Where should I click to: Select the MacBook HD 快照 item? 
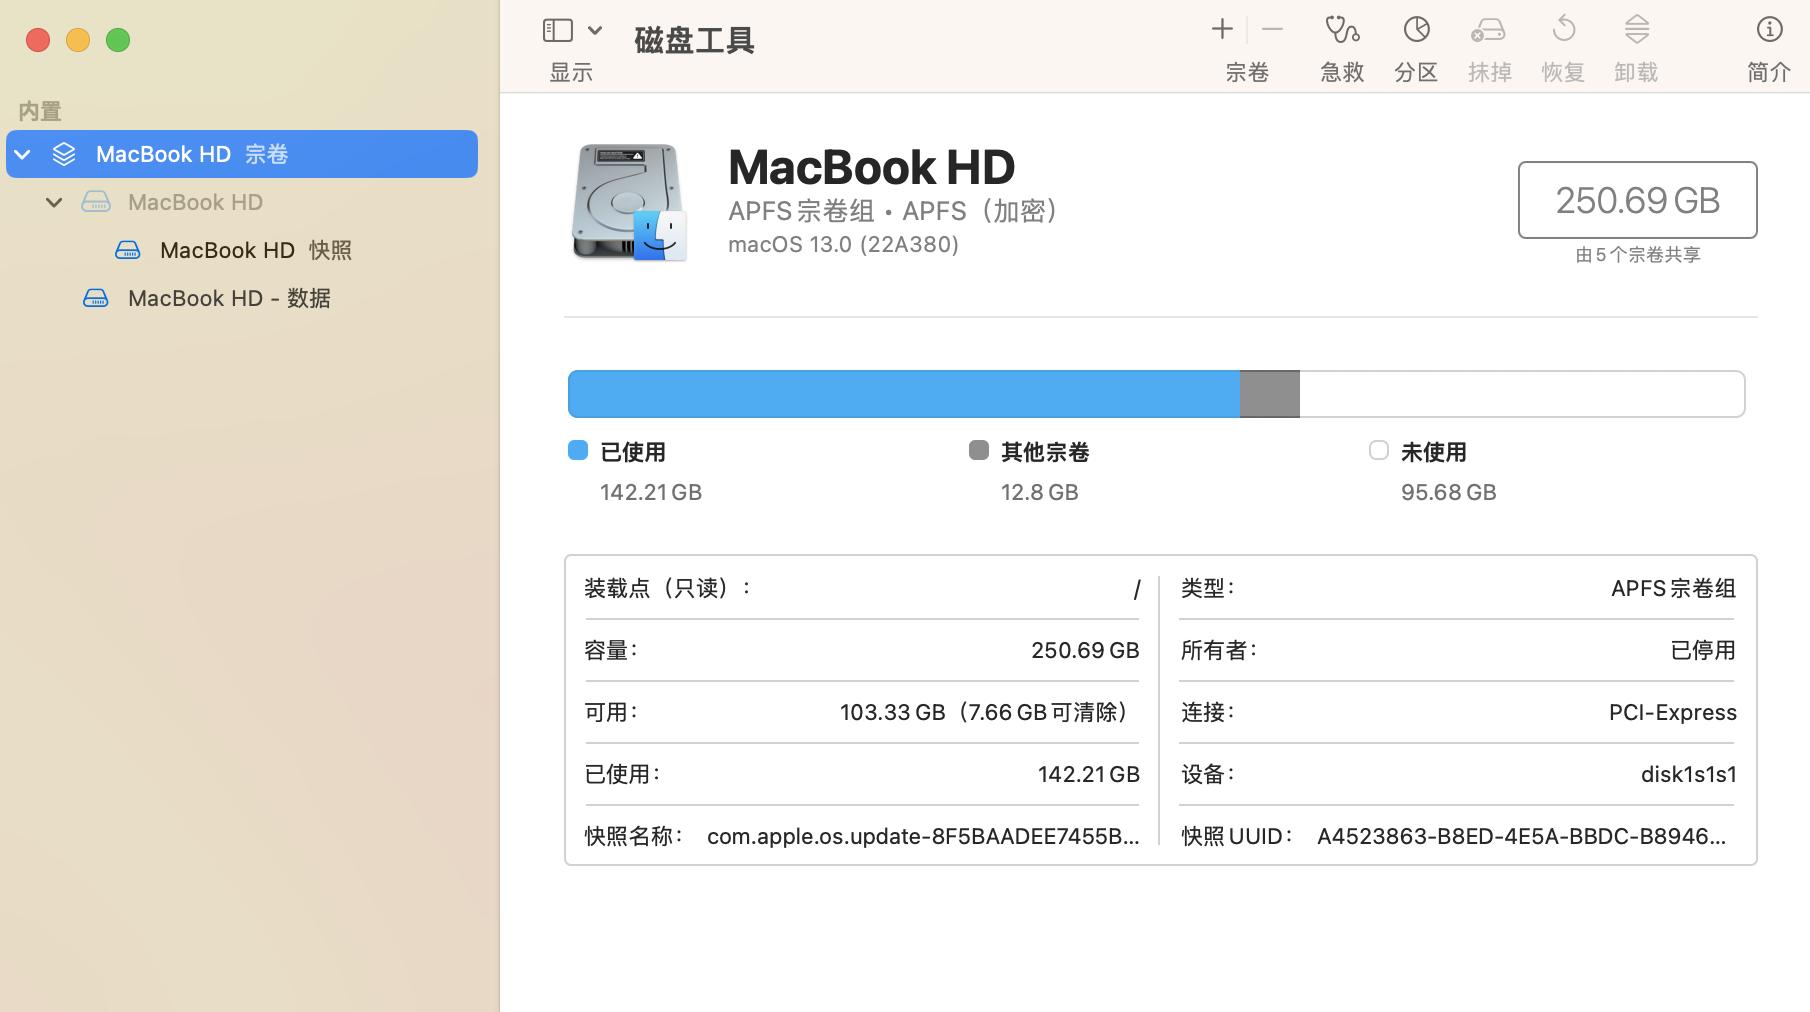256,250
